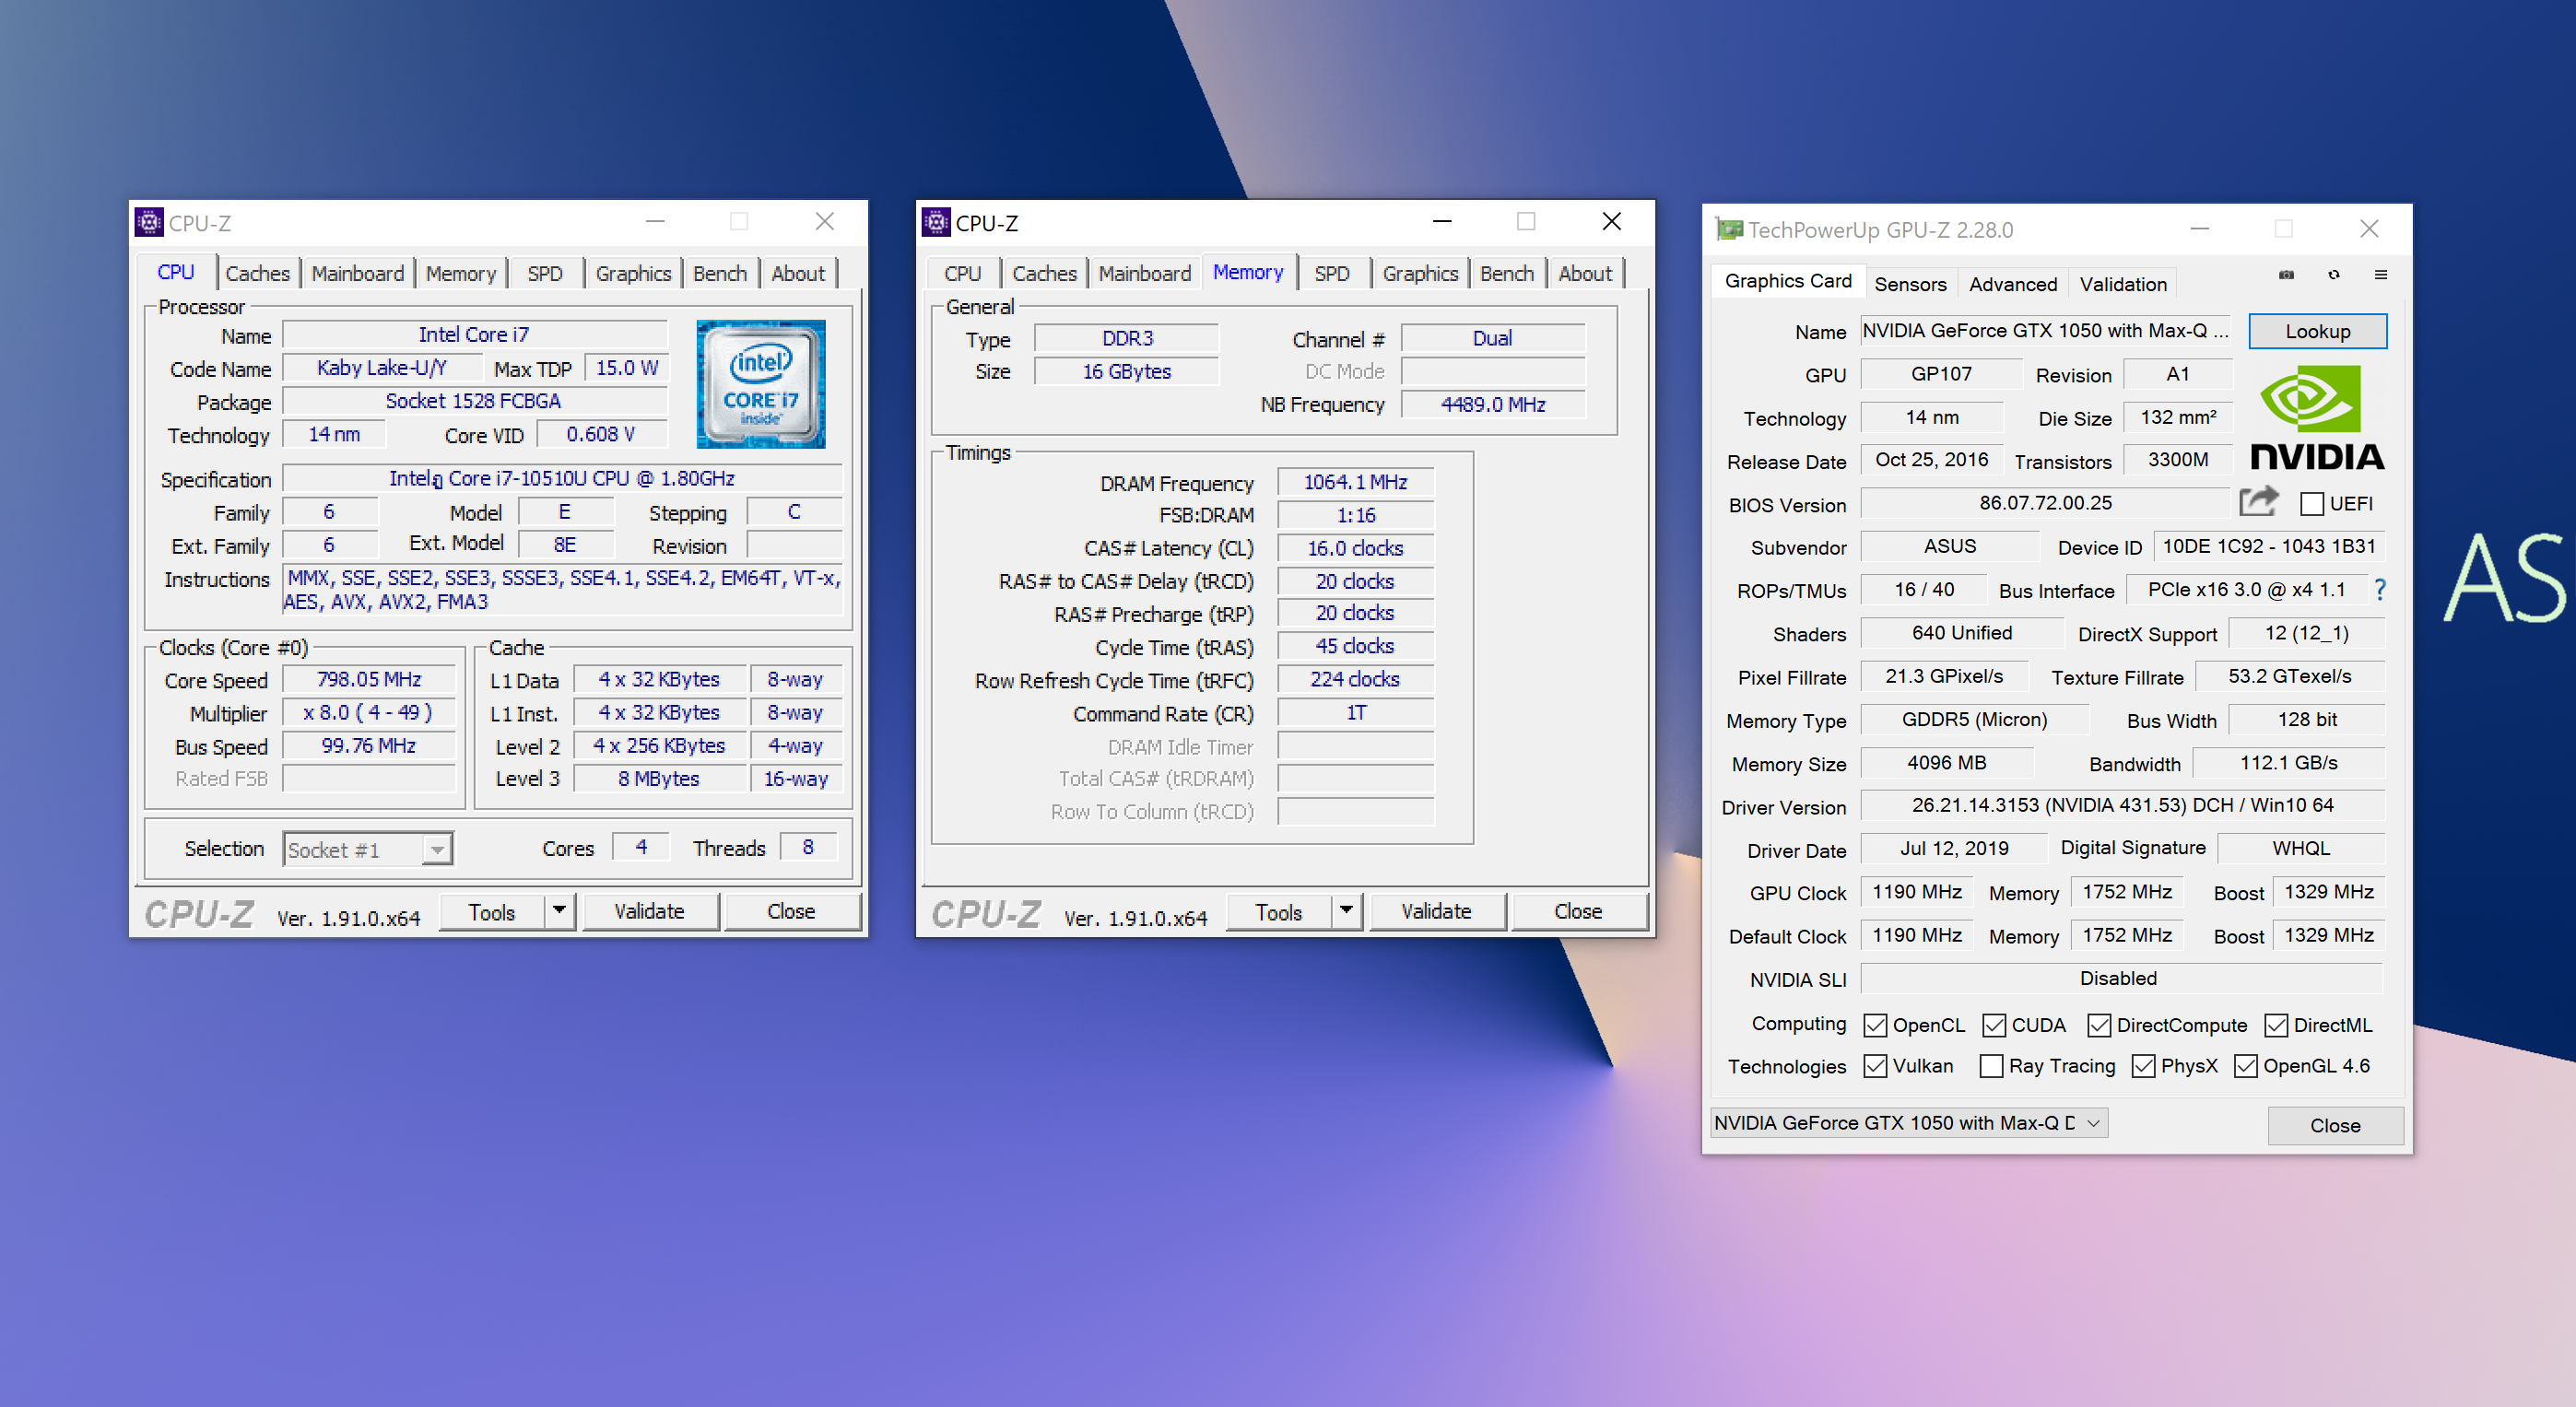The height and width of the screenshot is (1407, 2576).
Task: Click the GPU Name field in GPU-Z
Action: point(2045,331)
